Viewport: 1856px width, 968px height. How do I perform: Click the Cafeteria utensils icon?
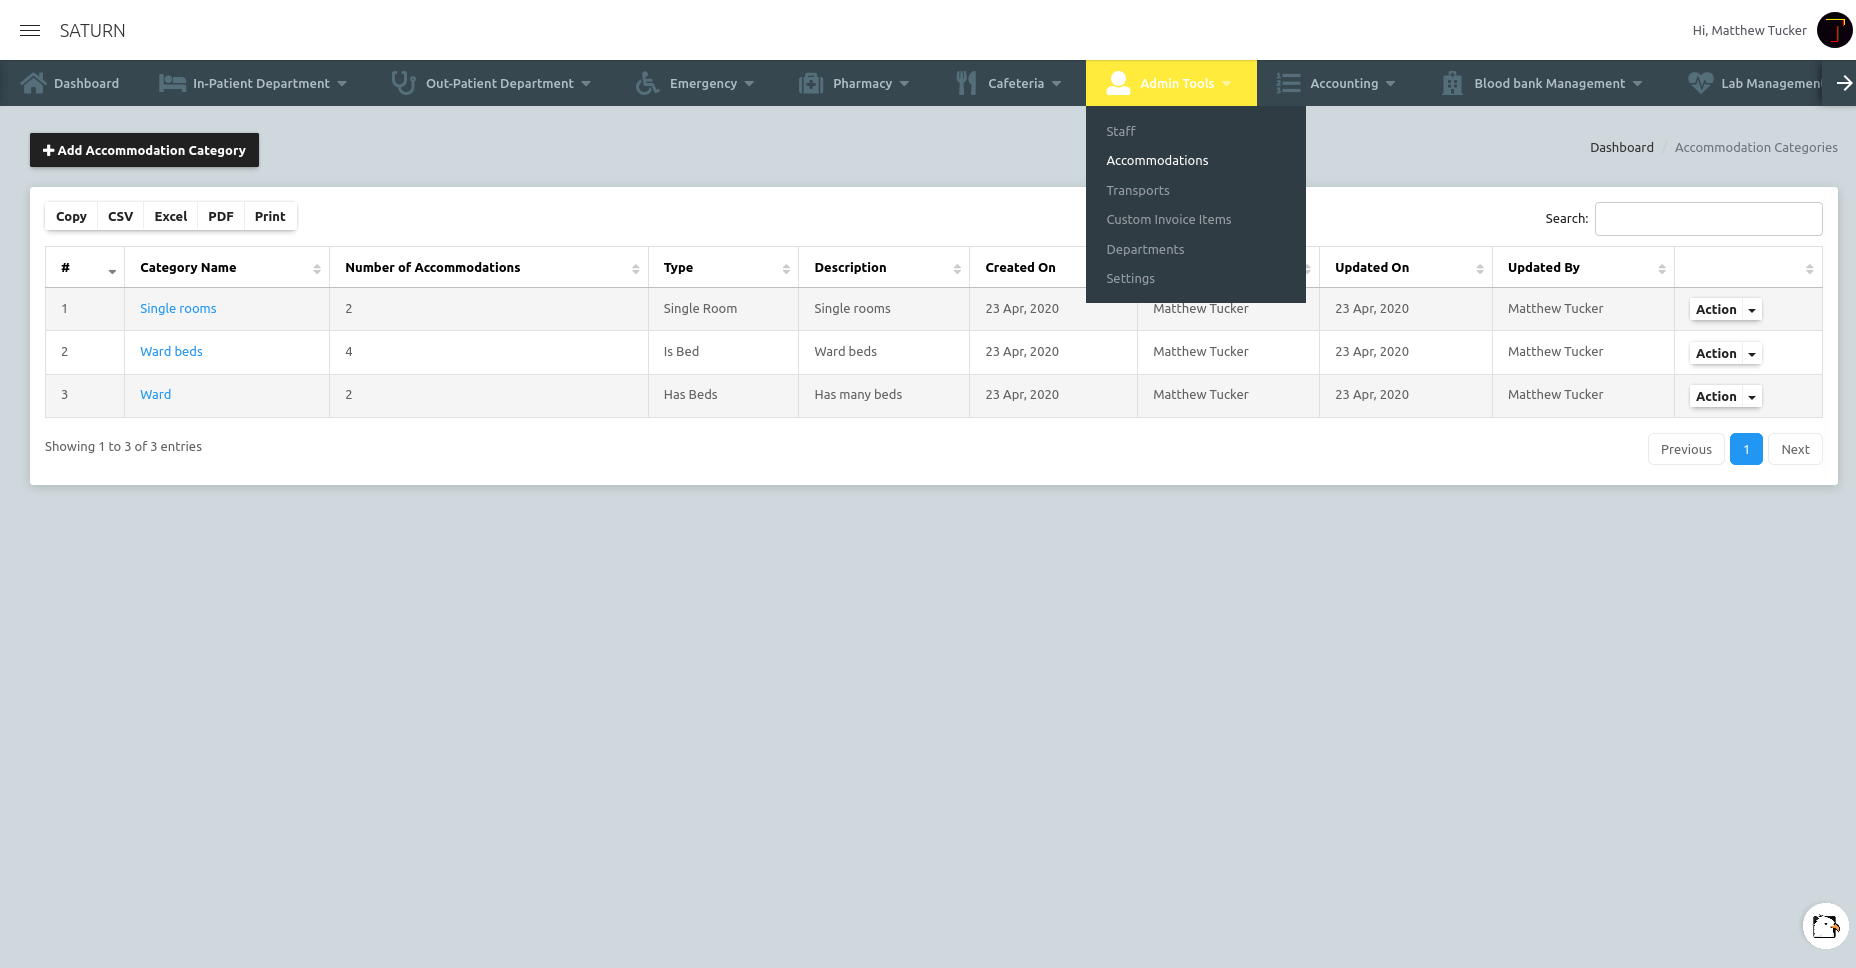[966, 82]
